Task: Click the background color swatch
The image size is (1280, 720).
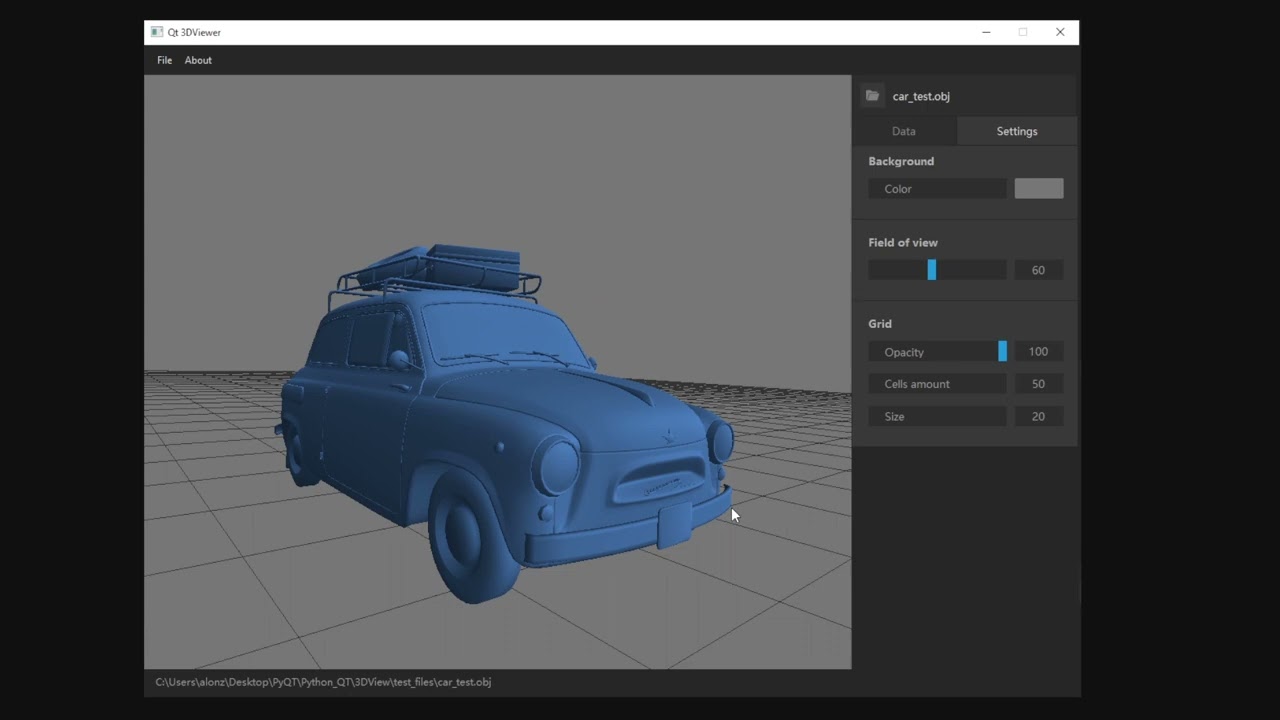Action: coord(1039,188)
